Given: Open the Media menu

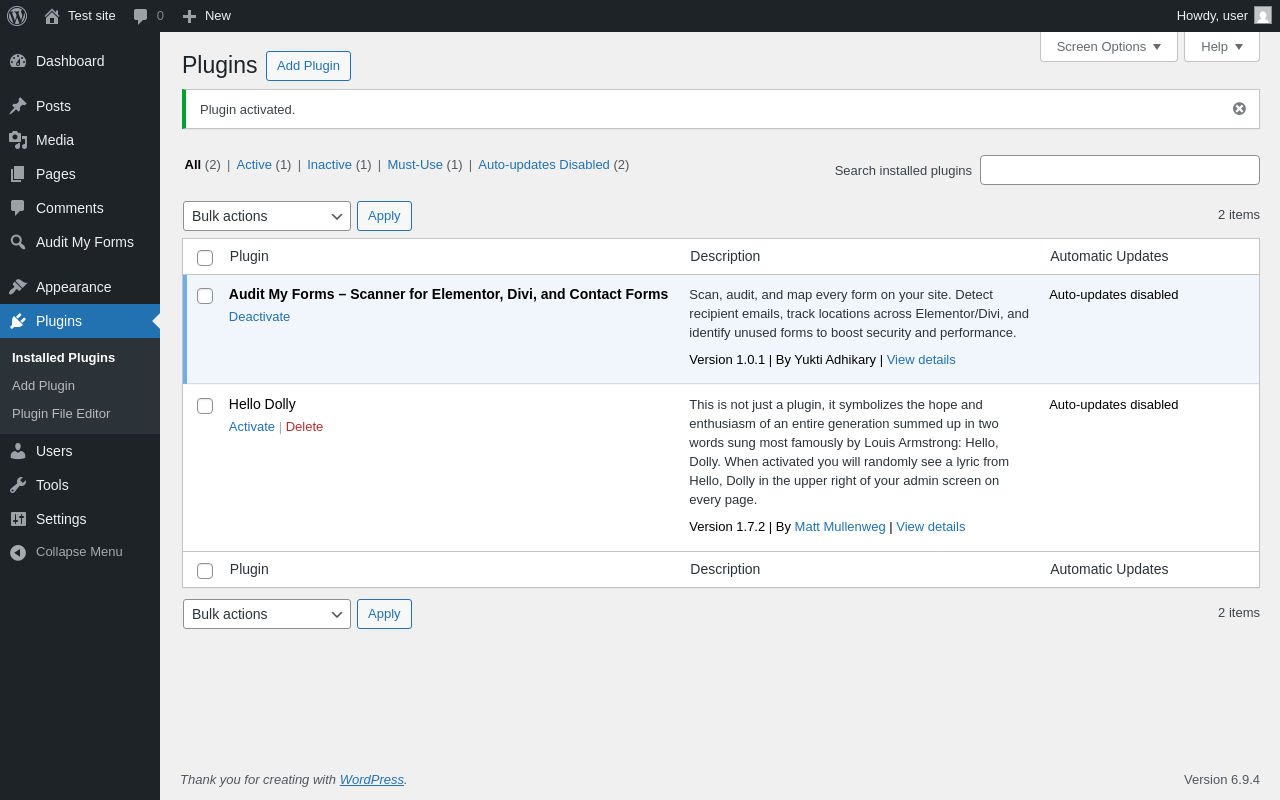Looking at the screenshot, I should click(80, 140).
